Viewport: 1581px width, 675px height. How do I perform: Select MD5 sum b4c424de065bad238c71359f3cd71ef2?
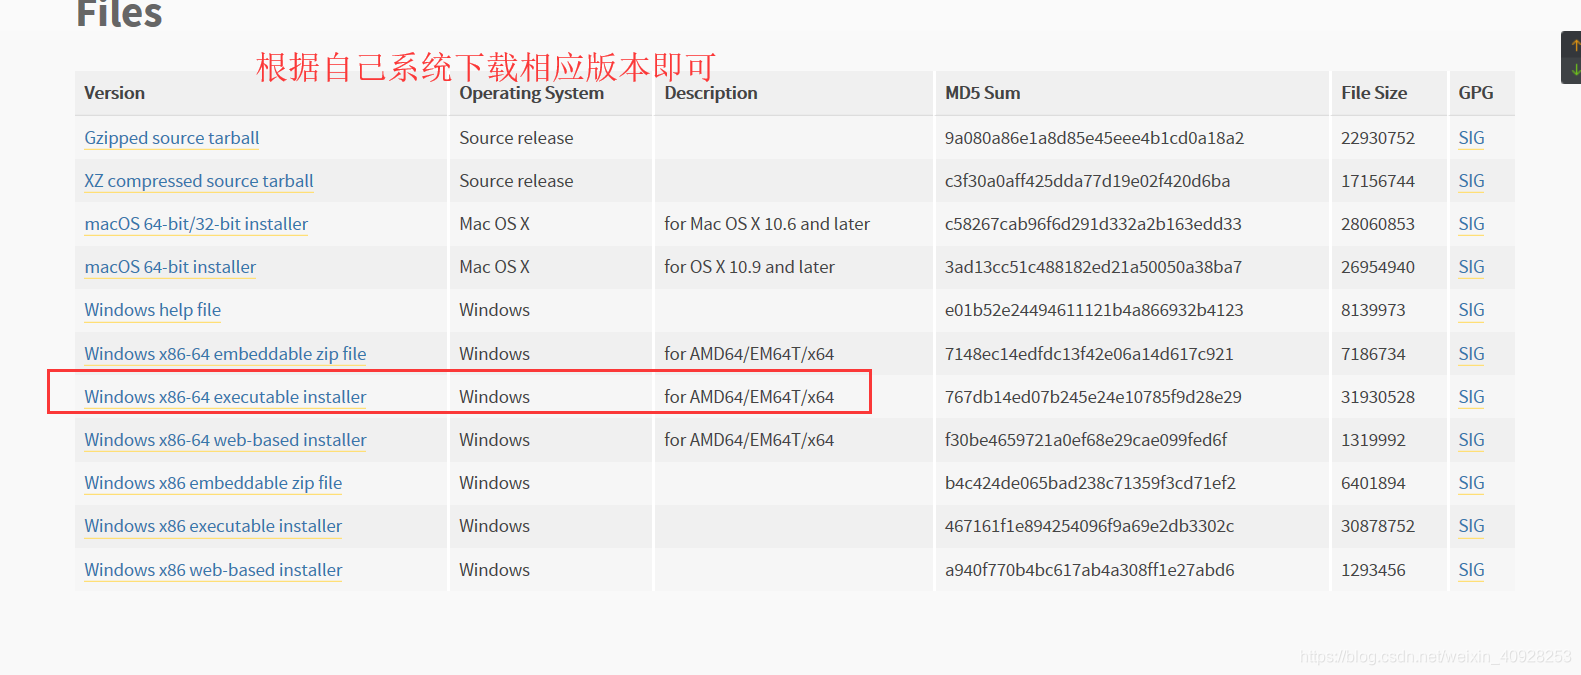click(1090, 483)
